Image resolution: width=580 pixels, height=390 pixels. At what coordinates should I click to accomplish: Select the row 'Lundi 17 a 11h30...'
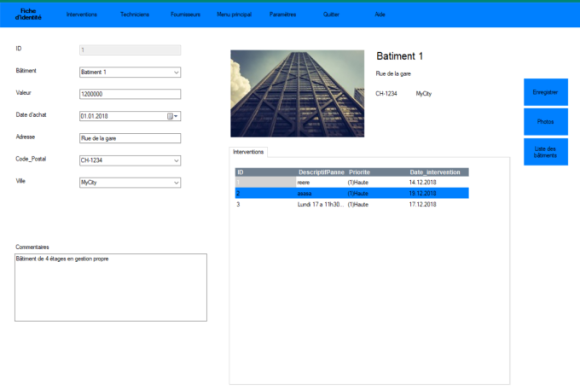pos(352,204)
